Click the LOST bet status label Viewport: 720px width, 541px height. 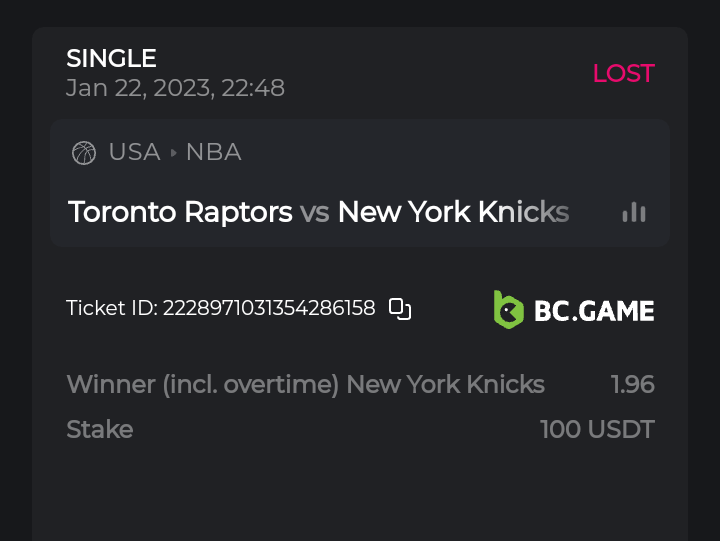[623, 73]
